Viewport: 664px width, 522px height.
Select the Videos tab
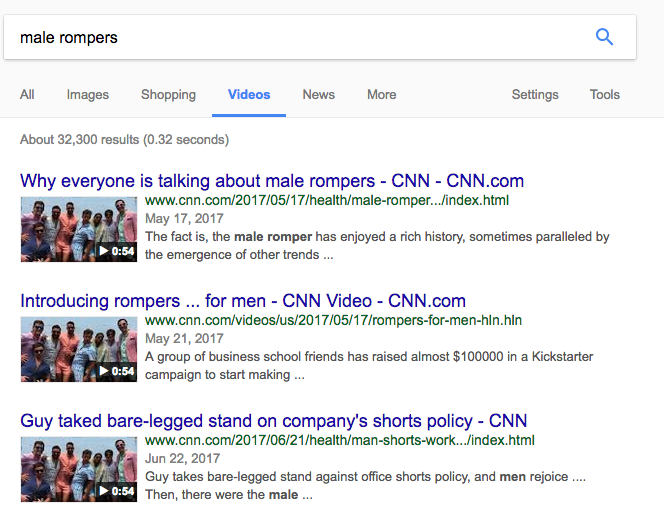pos(249,95)
